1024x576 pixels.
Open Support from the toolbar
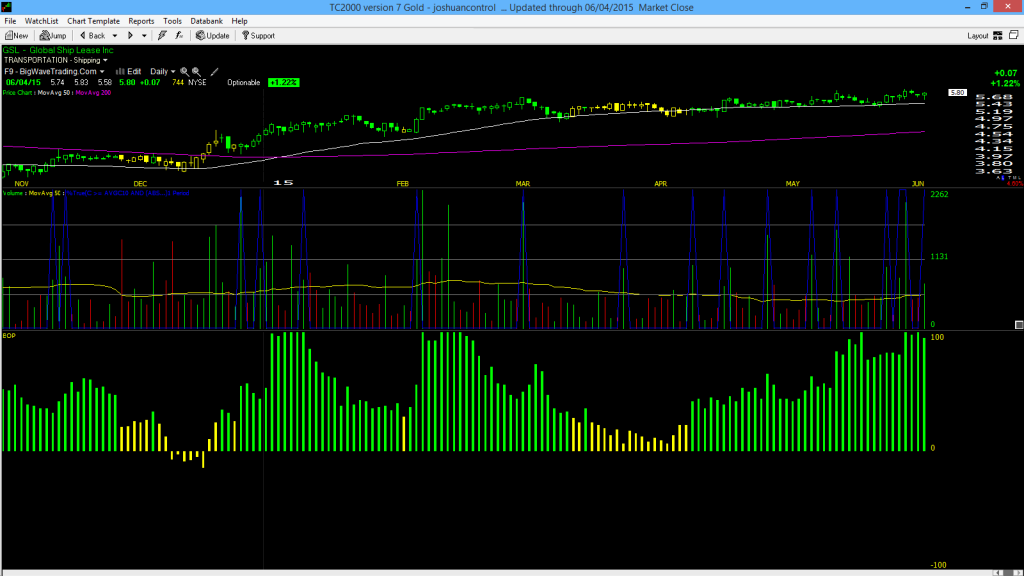[x=259, y=36]
